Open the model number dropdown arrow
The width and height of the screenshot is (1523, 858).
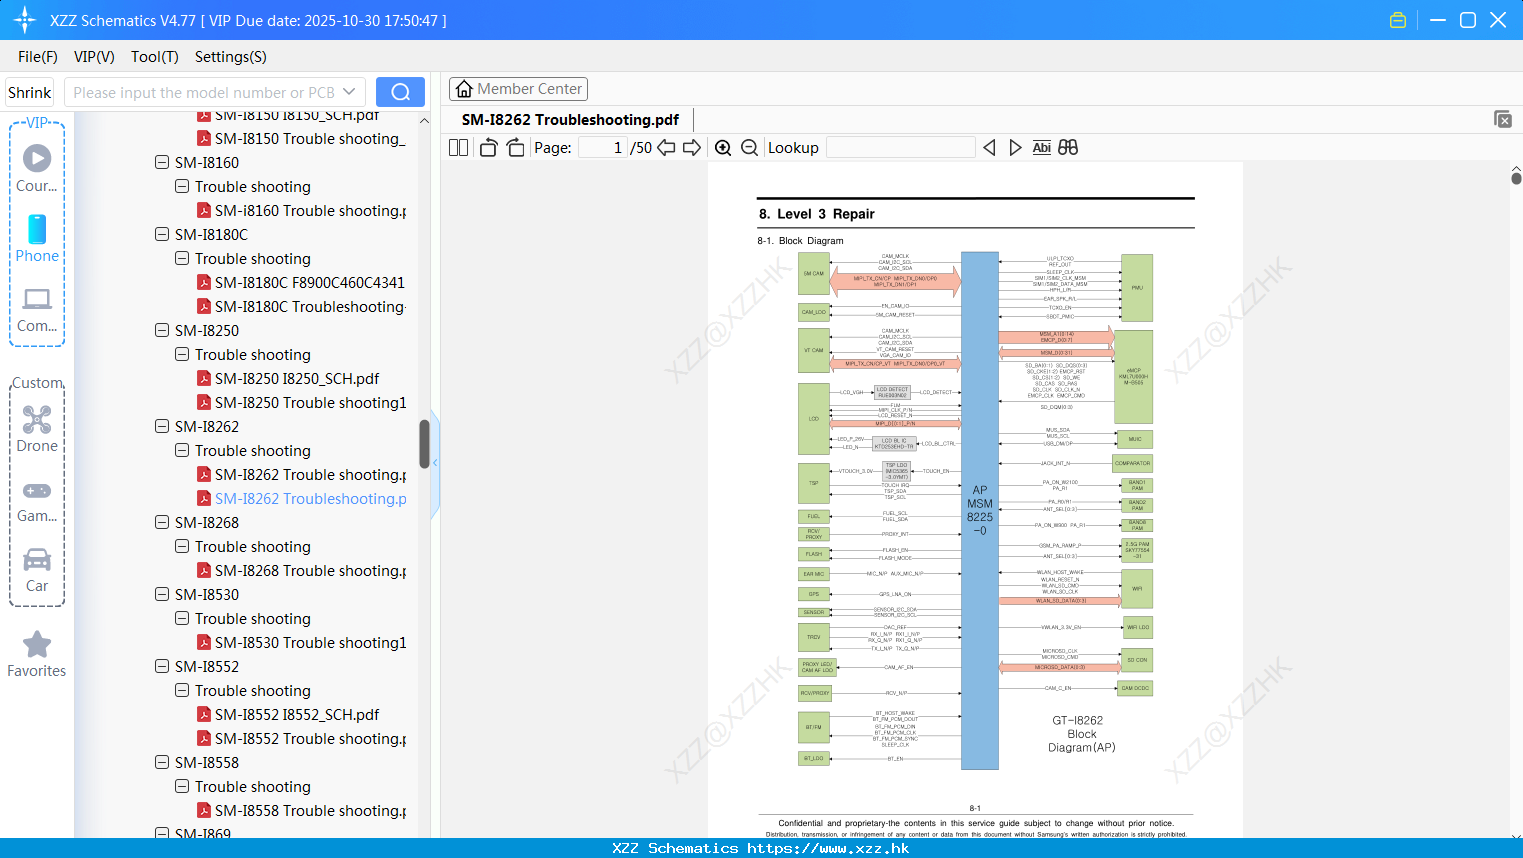[x=349, y=92]
